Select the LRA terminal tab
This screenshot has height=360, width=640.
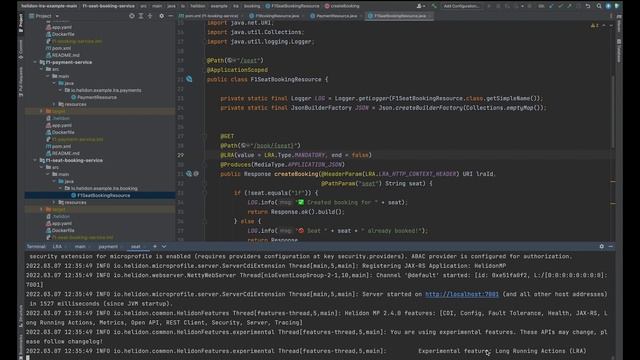57,247
